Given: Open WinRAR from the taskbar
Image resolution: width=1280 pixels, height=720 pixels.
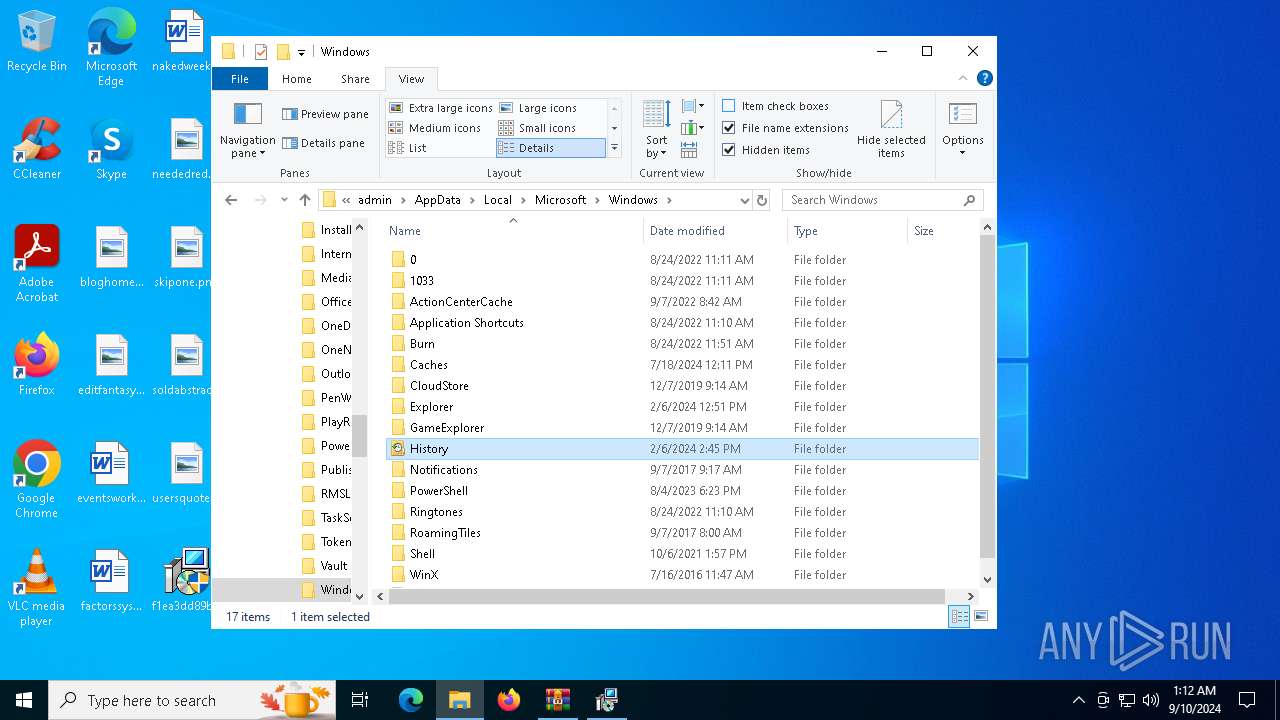Looking at the screenshot, I should [x=557, y=700].
